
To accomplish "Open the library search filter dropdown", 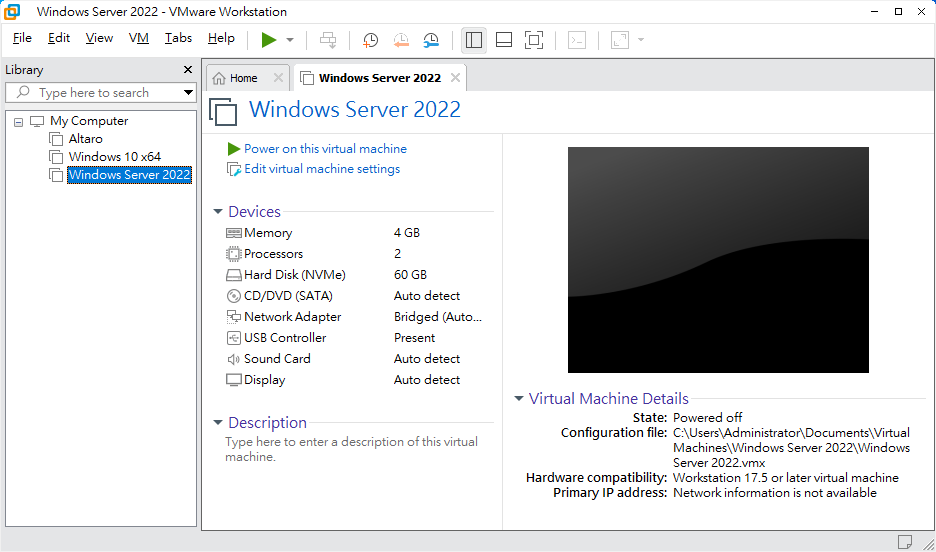I will [x=188, y=92].
